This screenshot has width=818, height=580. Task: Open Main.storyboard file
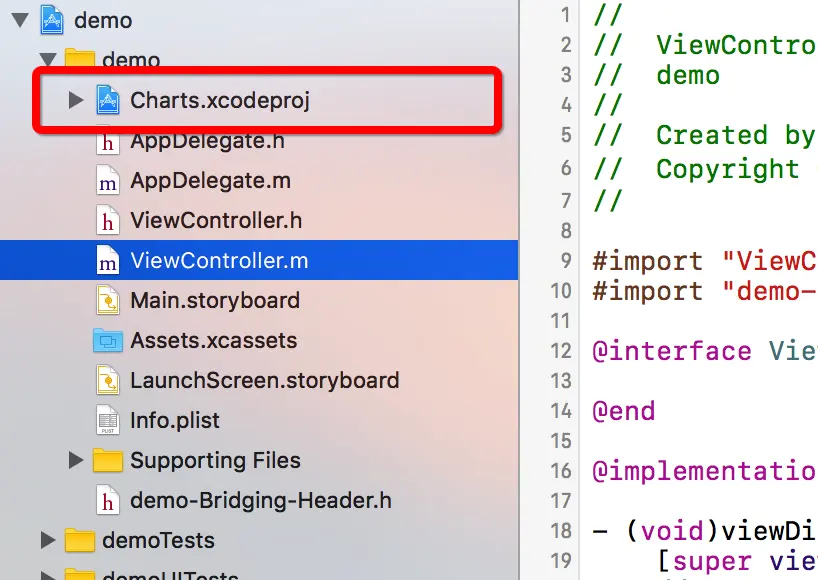[215, 300]
